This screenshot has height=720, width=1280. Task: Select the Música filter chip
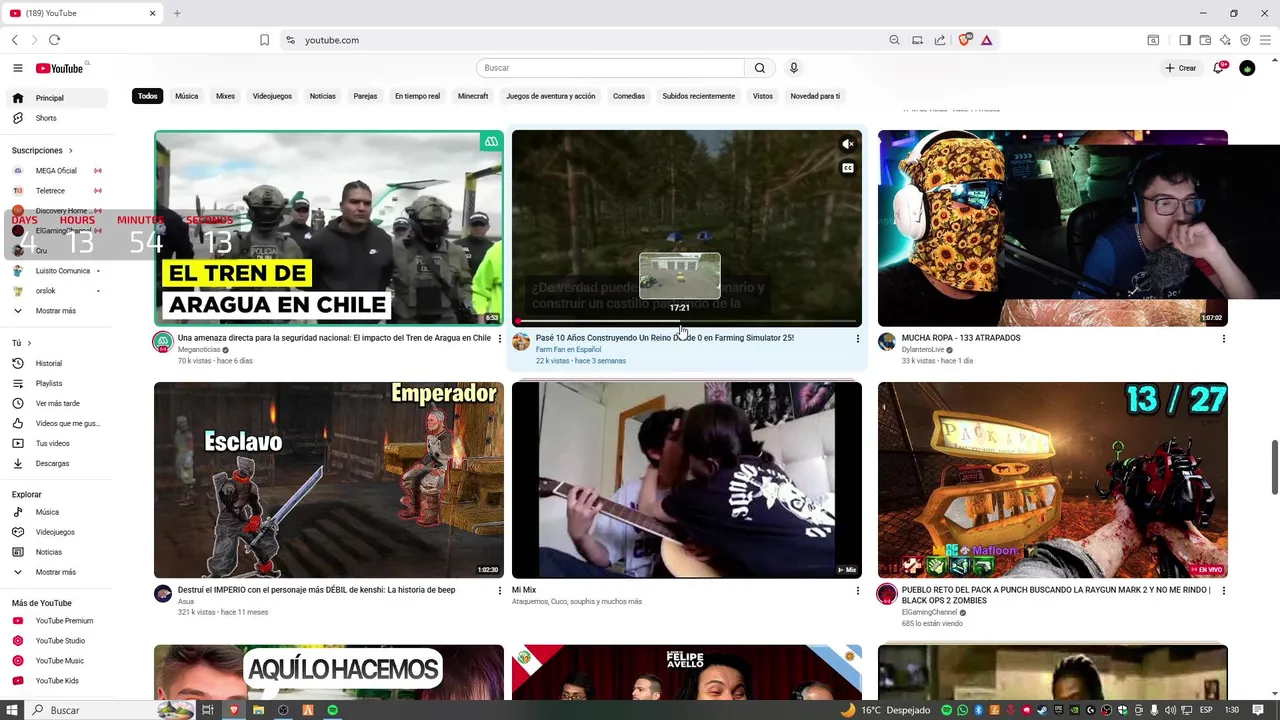click(x=187, y=96)
